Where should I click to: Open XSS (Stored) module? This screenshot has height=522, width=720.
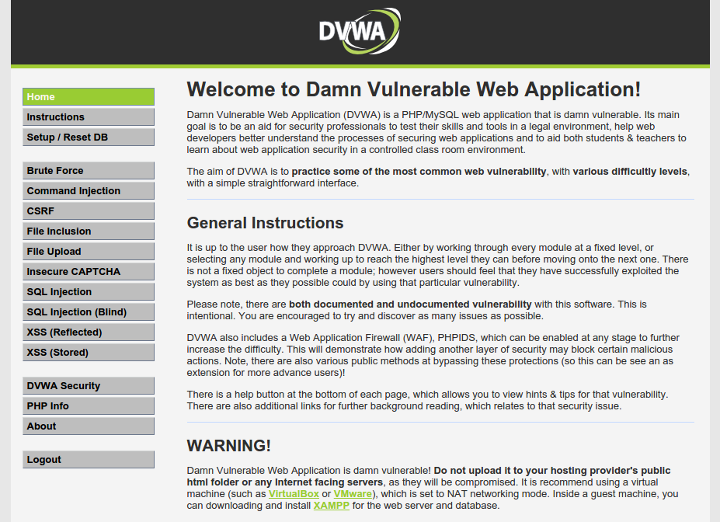pos(89,353)
